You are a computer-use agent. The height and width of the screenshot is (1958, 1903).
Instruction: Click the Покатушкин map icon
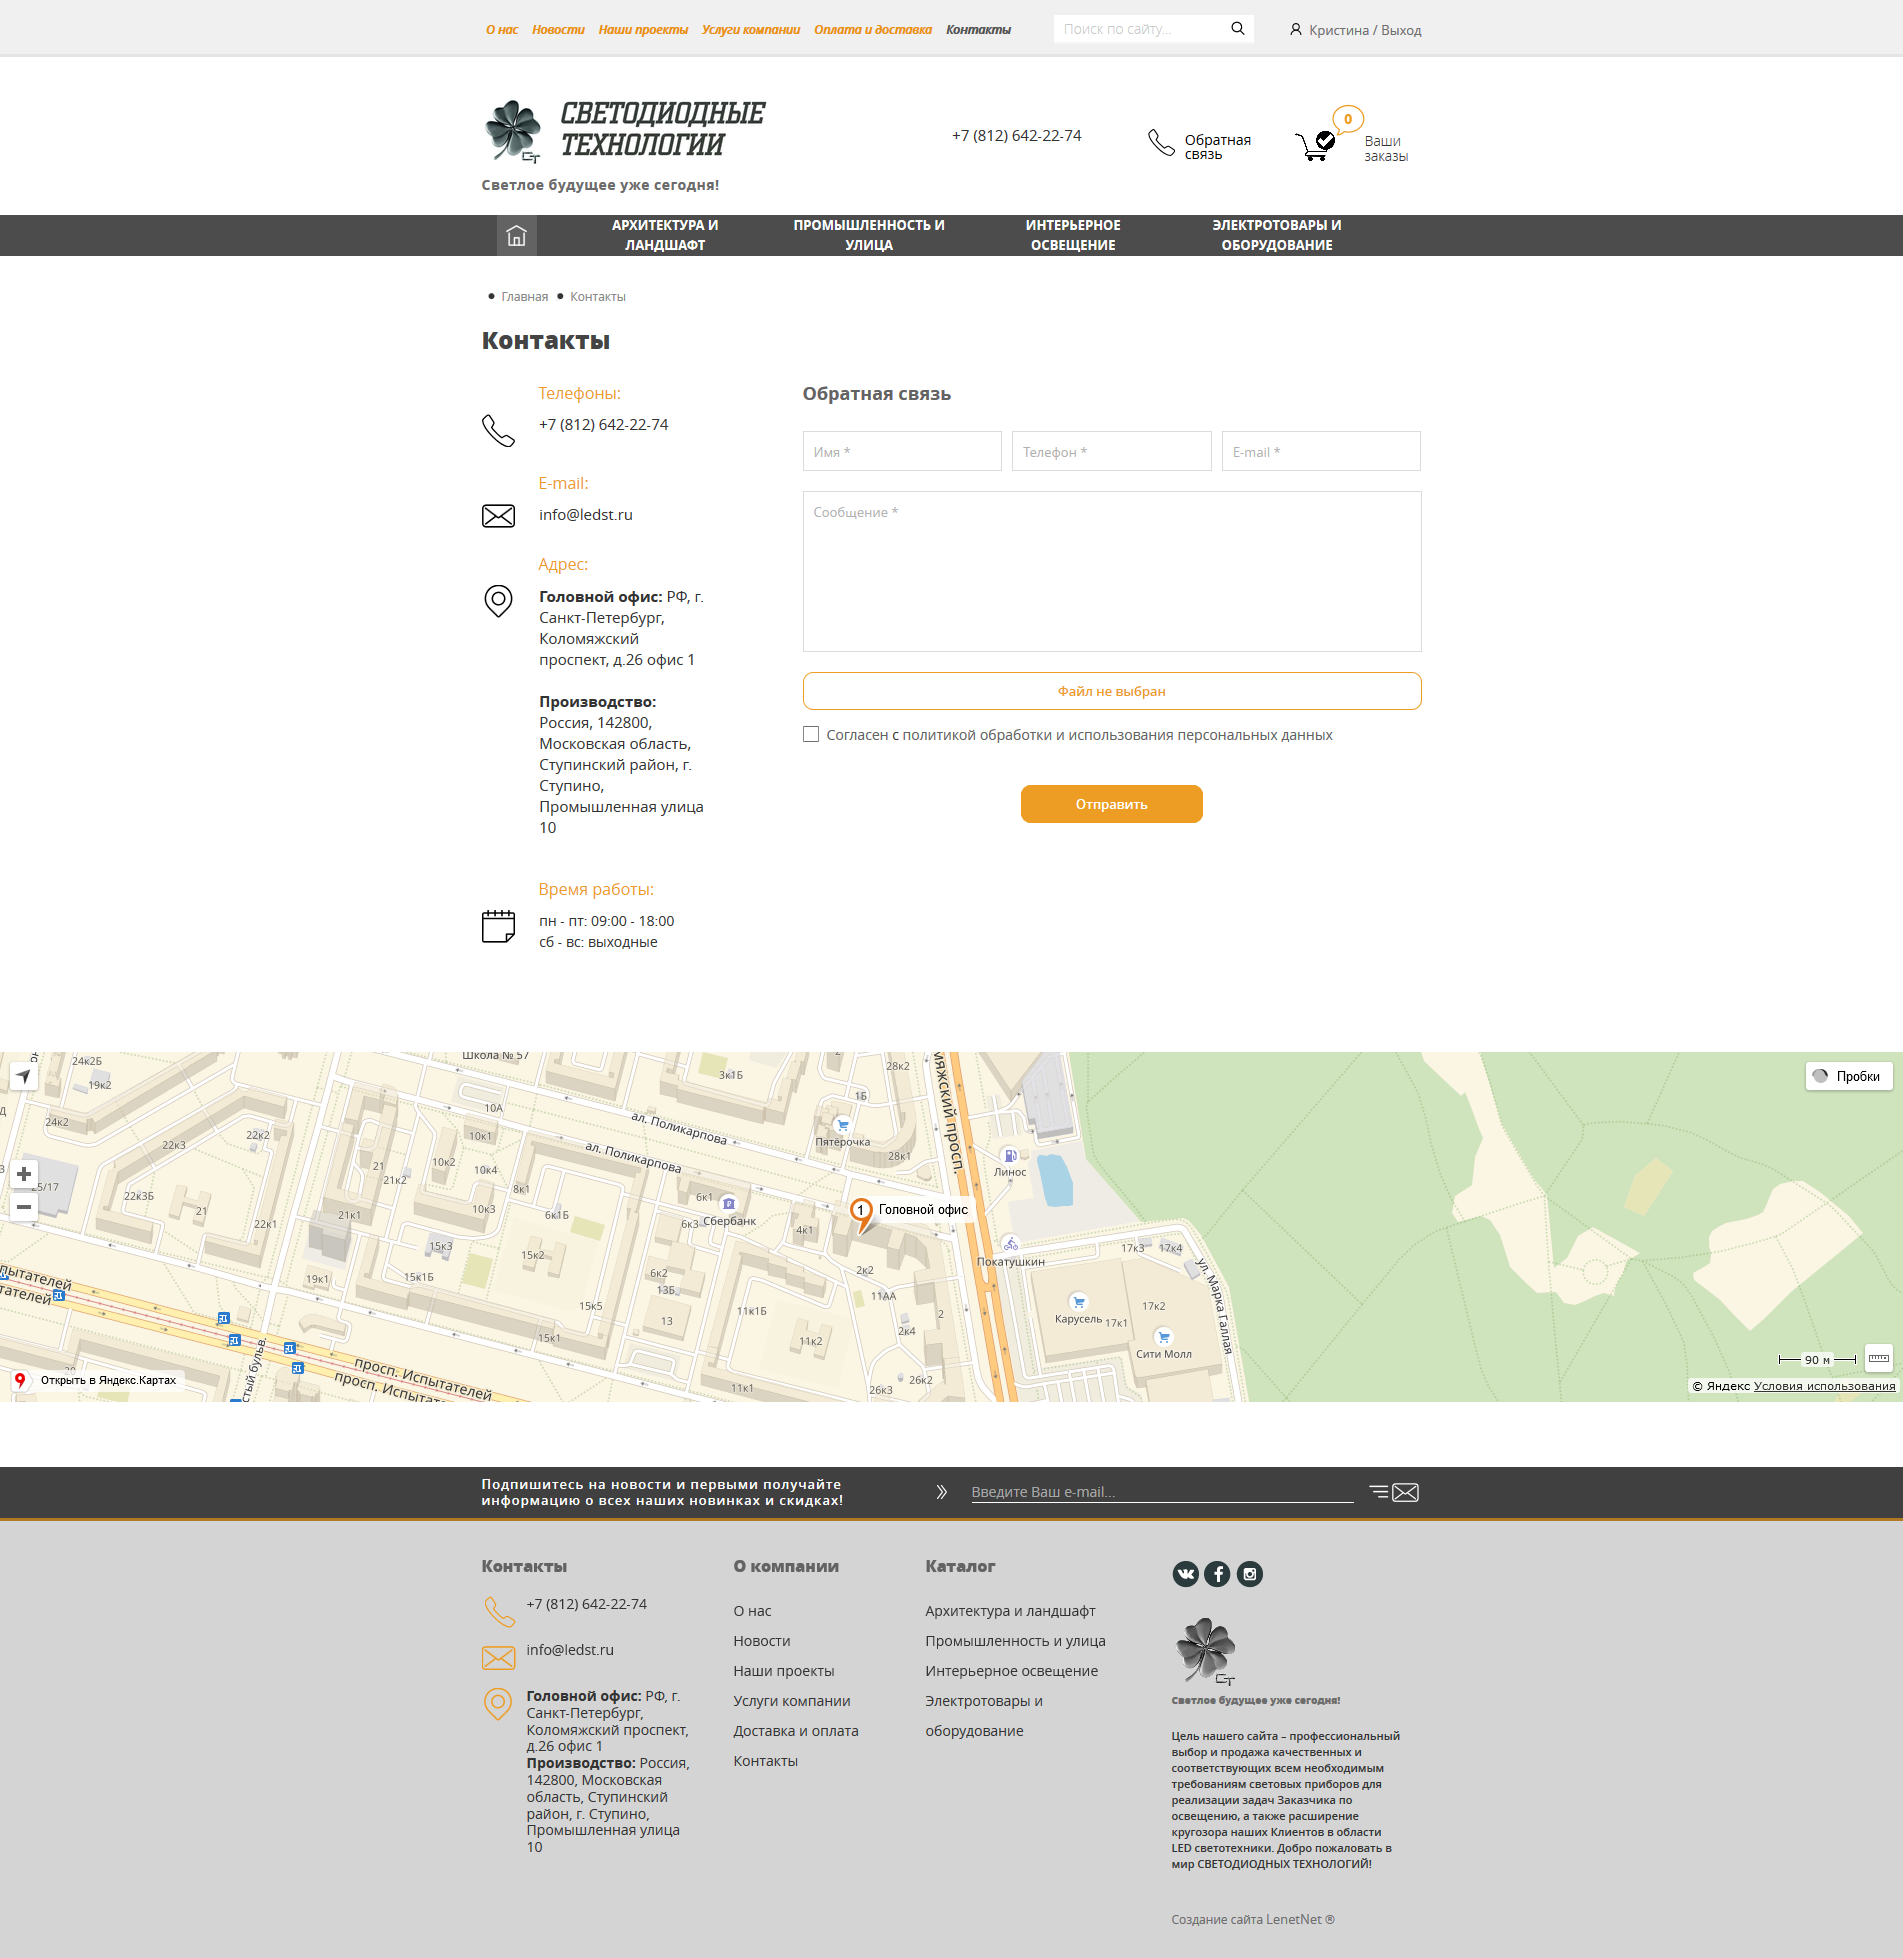coord(1011,1244)
